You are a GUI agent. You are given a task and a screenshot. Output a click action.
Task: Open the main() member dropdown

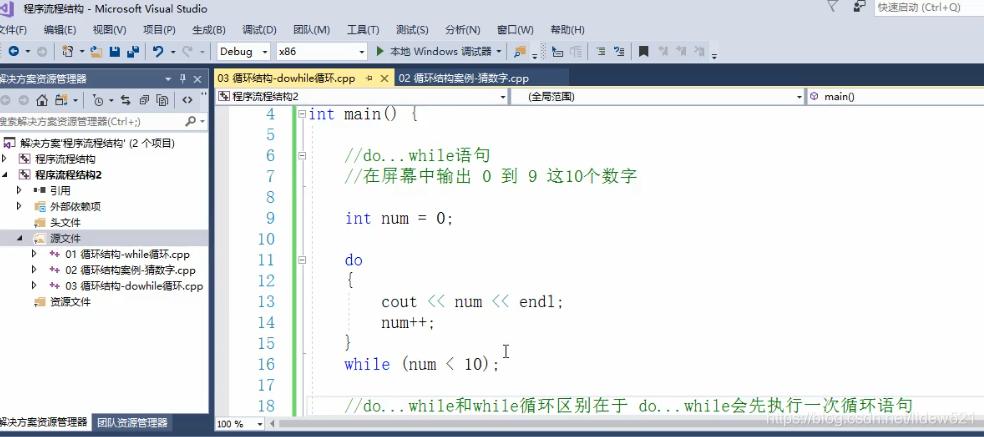pyautogui.click(x=895, y=97)
